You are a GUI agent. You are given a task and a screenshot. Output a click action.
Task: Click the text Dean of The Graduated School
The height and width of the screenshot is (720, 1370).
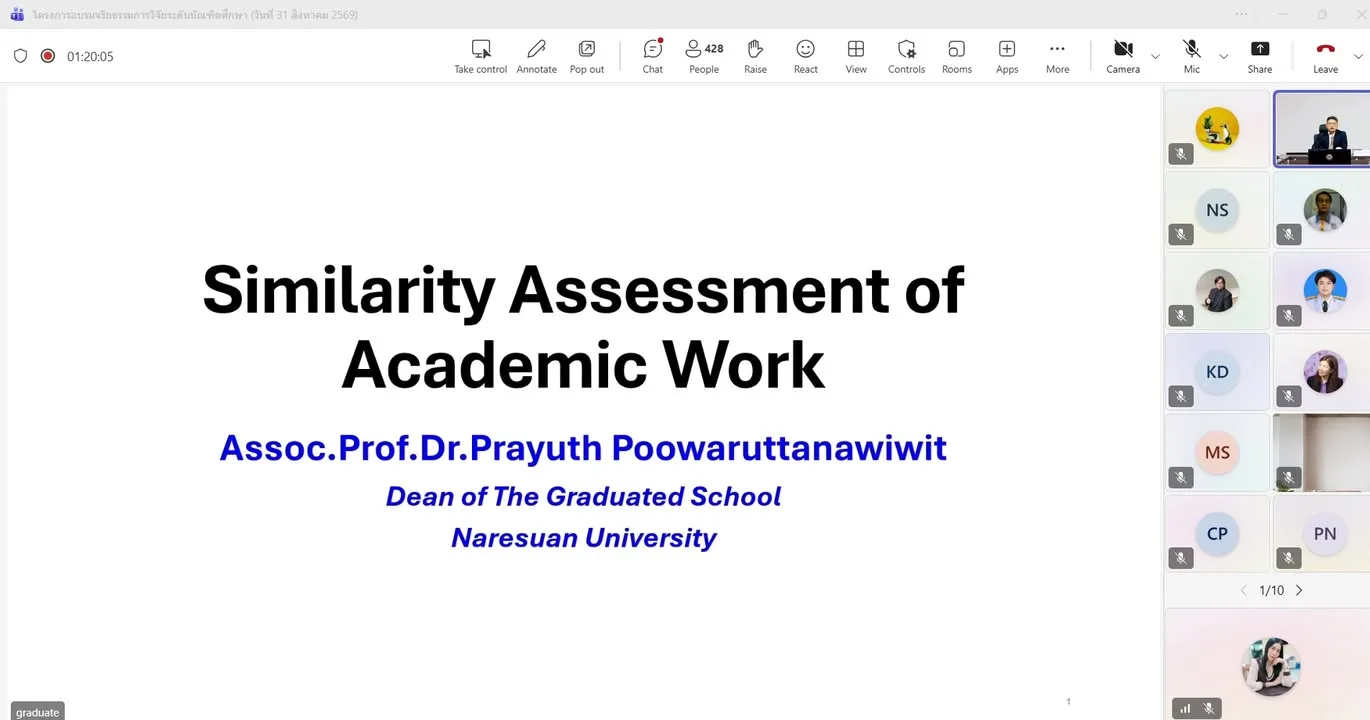tap(583, 496)
